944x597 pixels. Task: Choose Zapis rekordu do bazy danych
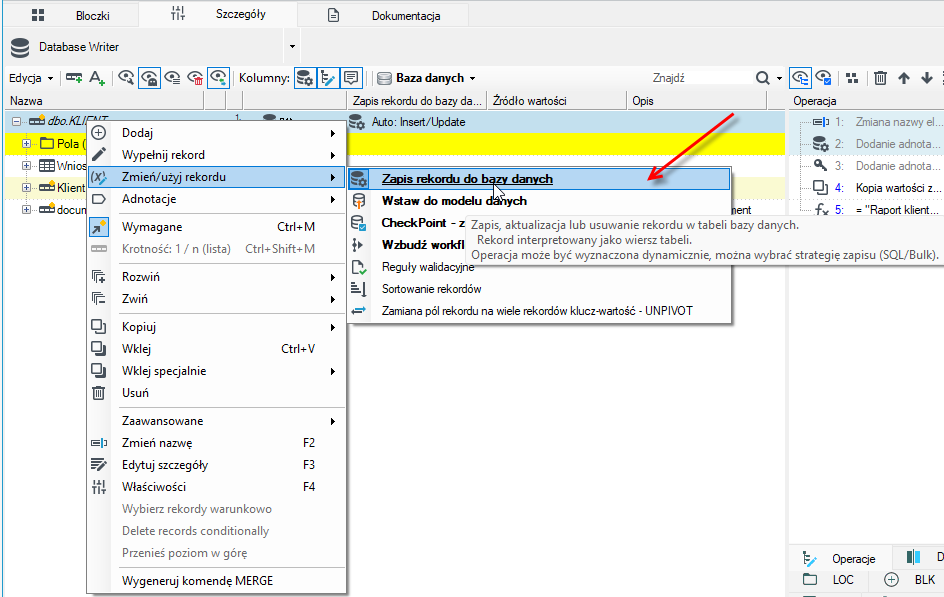point(539,179)
